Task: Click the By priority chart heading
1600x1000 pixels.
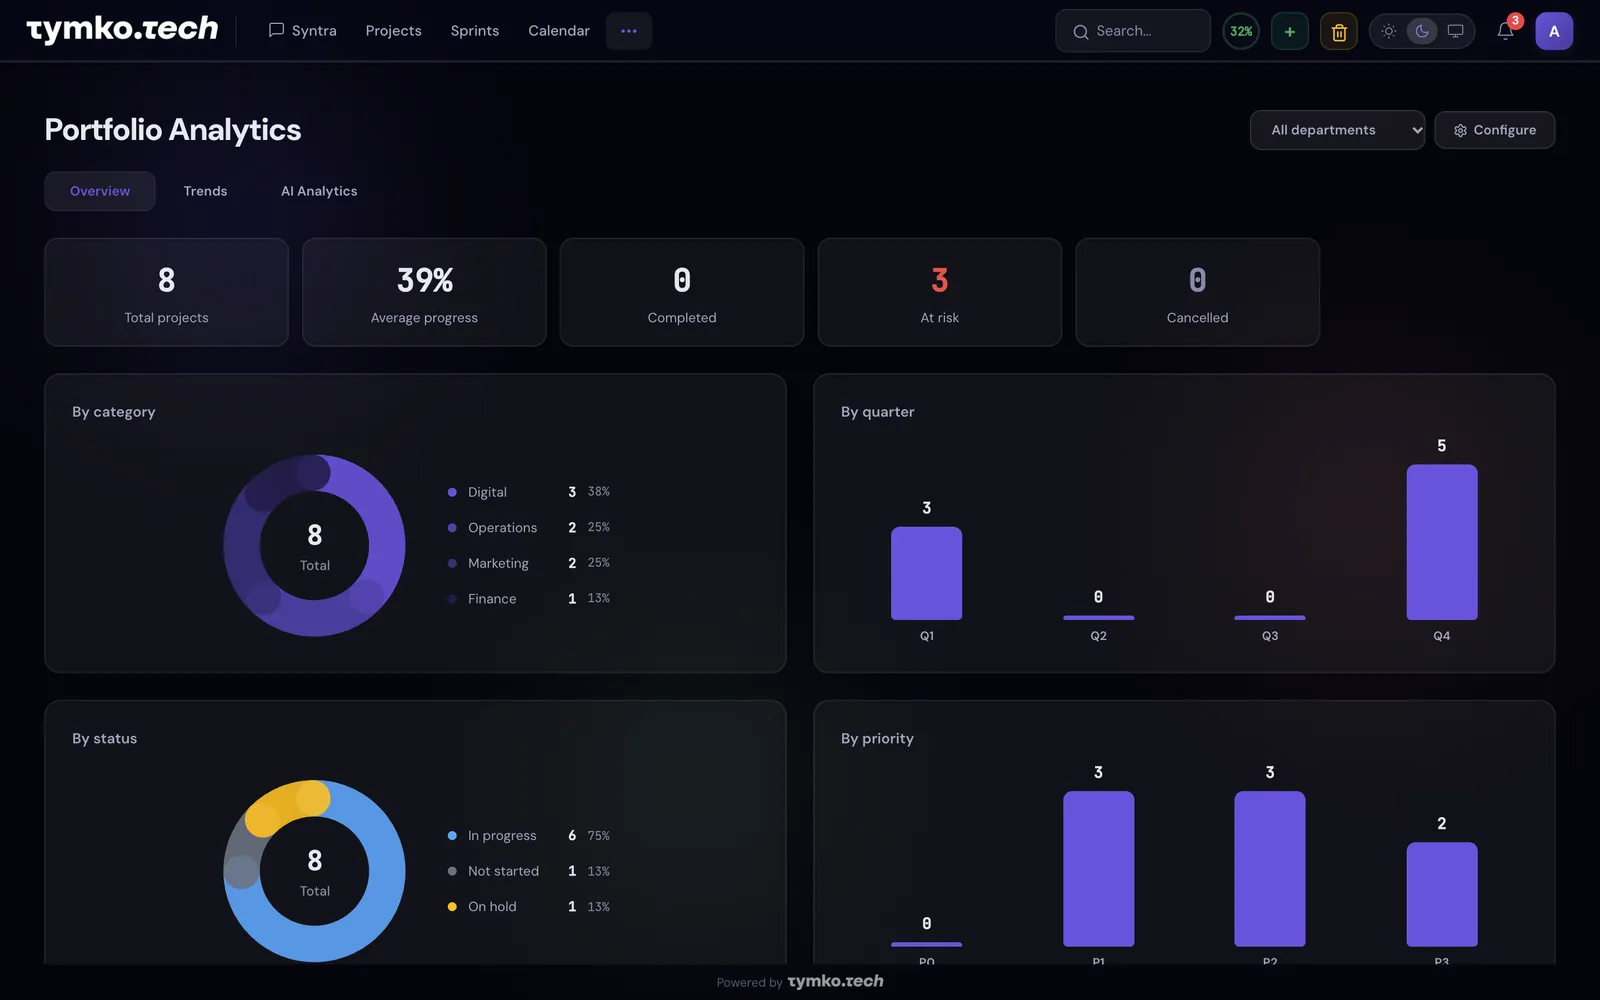Action: pyautogui.click(x=877, y=739)
